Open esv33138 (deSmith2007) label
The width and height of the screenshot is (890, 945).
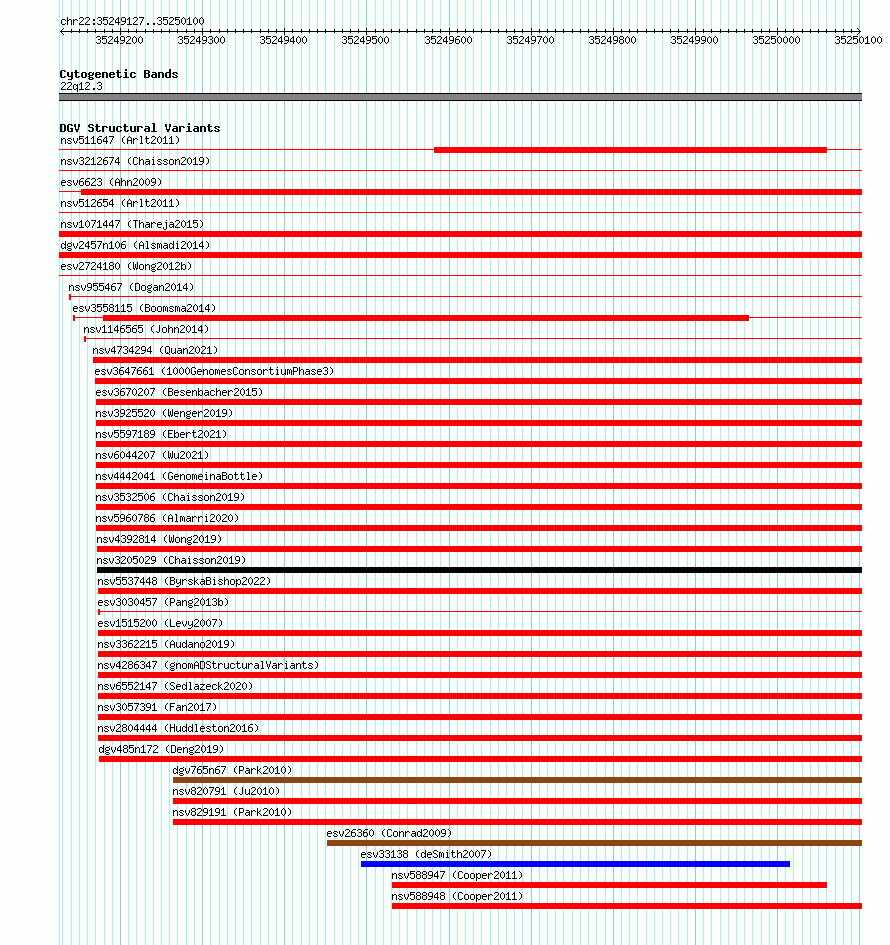pos(426,855)
